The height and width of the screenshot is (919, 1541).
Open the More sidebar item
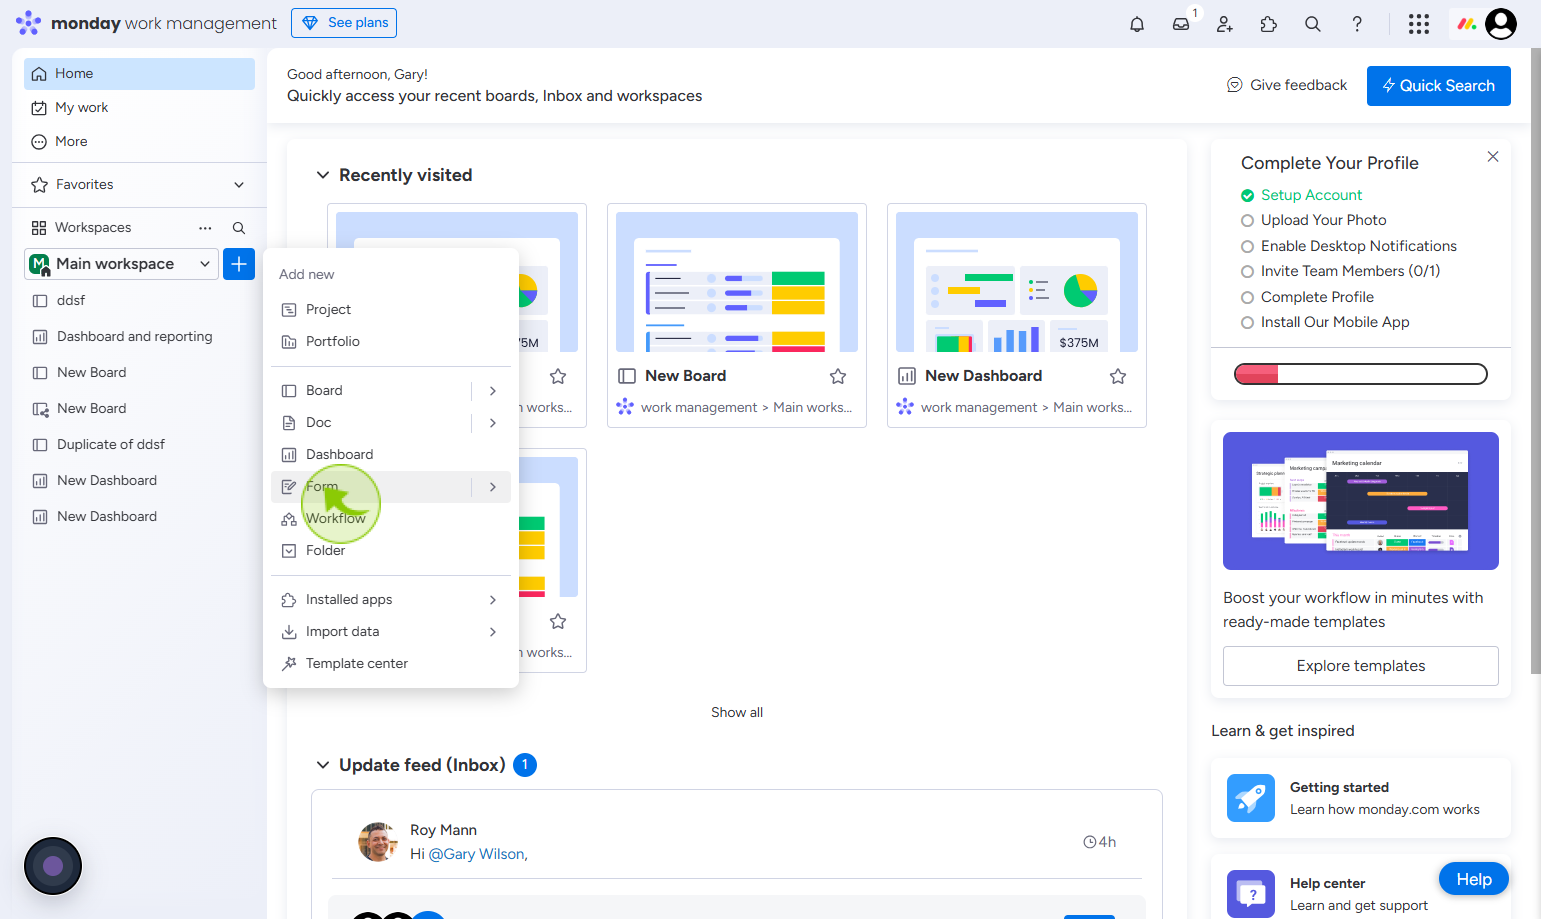[139, 142]
